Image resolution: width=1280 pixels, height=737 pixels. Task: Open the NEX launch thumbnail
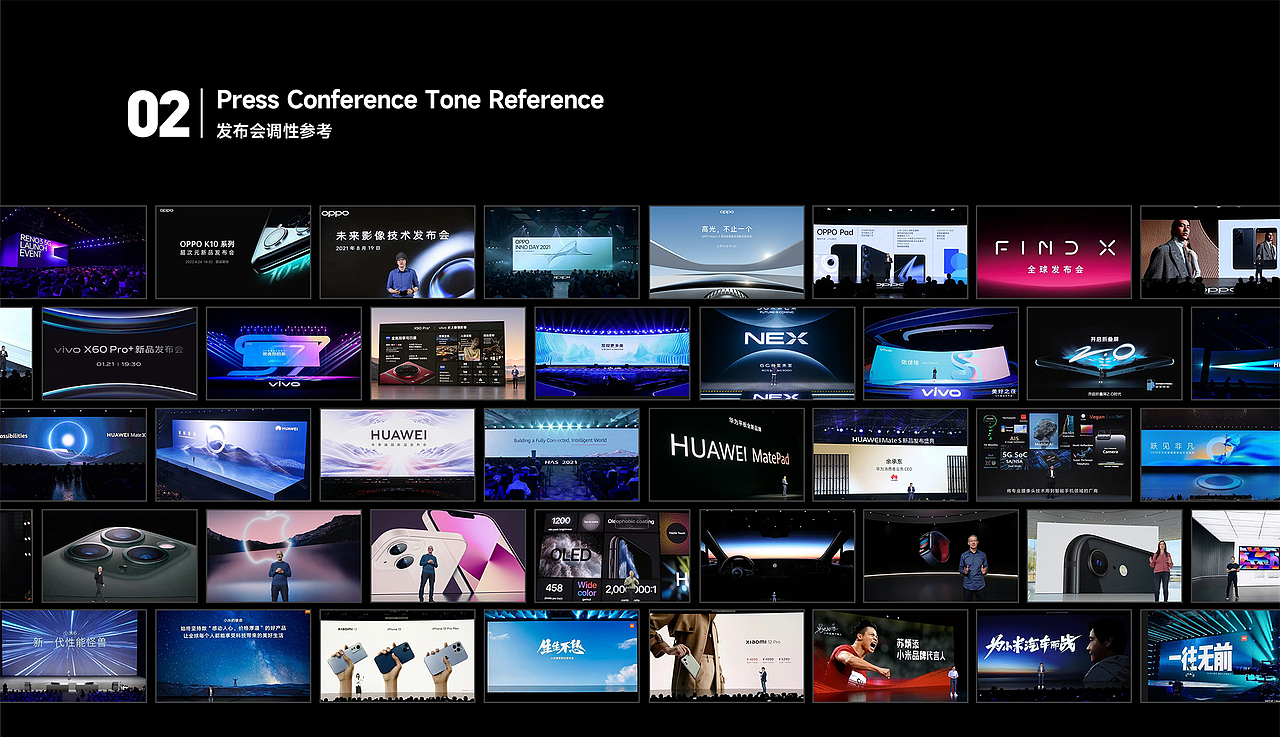[777, 353]
